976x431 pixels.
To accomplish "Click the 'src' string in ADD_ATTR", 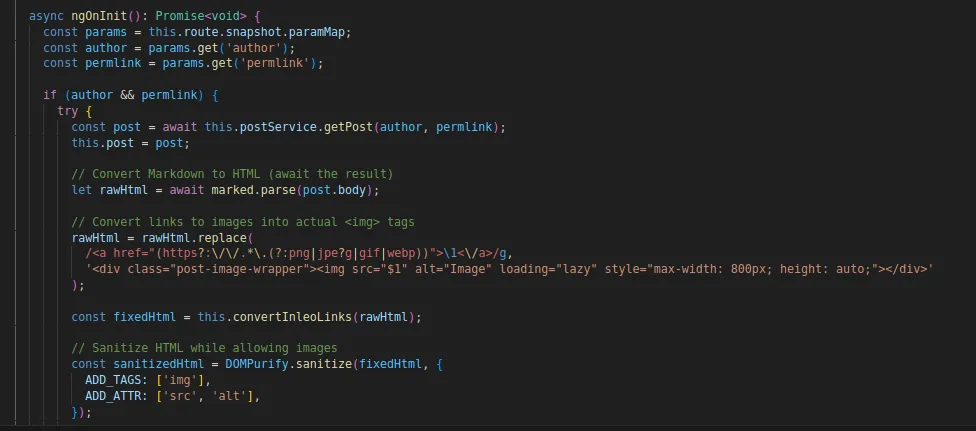I will (x=183, y=396).
